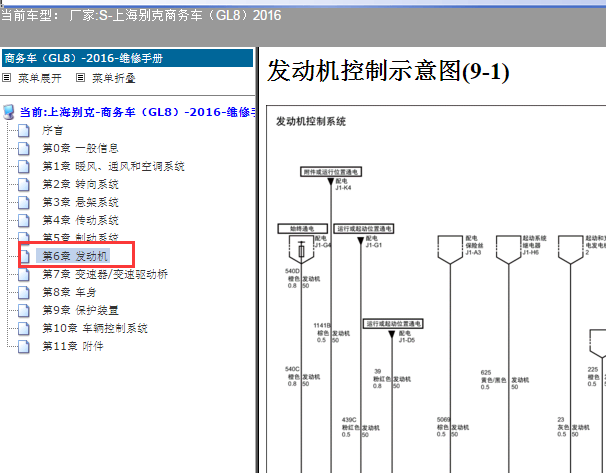The image size is (606, 473).
Task: Click wire label 540D
Action: (x=292, y=271)
